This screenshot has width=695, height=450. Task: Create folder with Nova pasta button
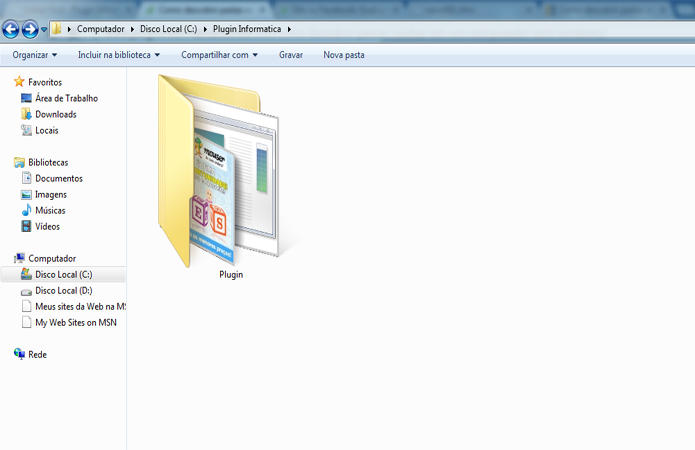tap(344, 55)
